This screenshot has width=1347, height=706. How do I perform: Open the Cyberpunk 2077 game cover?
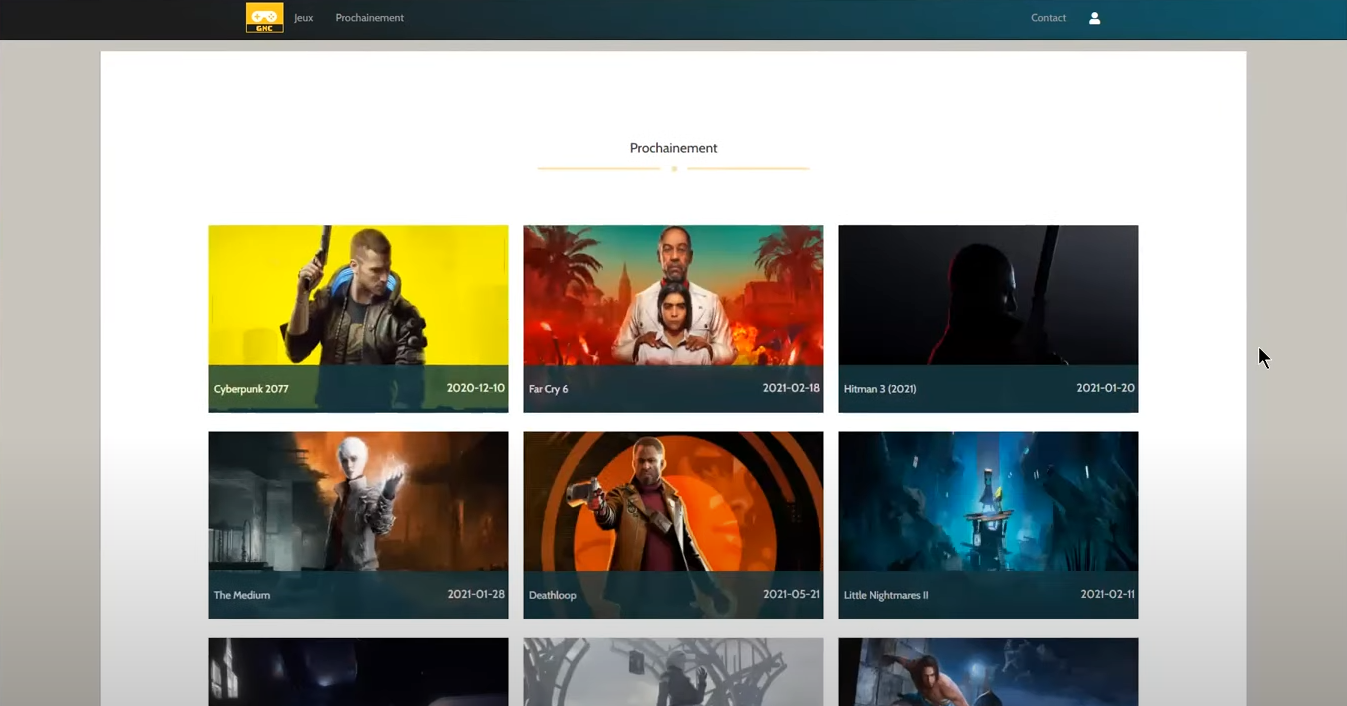pyautogui.click(x=358, y=295)
